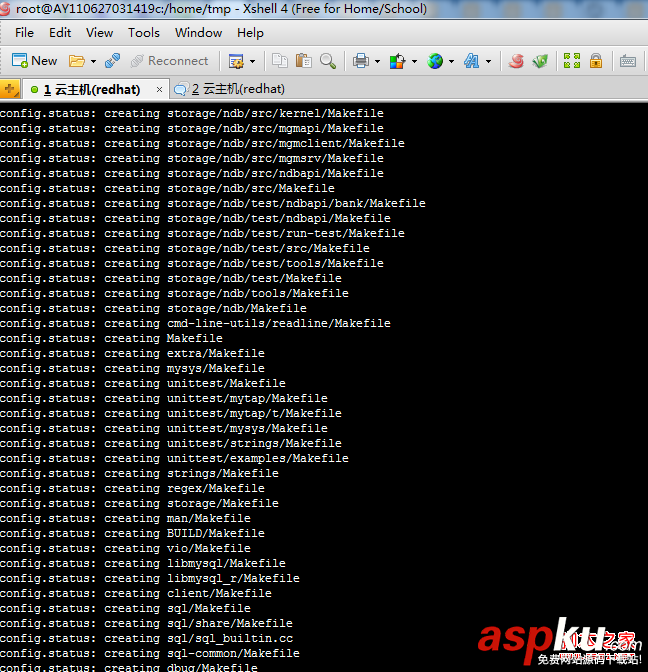
Task: Click the Font icon
Action: (471, 61)
